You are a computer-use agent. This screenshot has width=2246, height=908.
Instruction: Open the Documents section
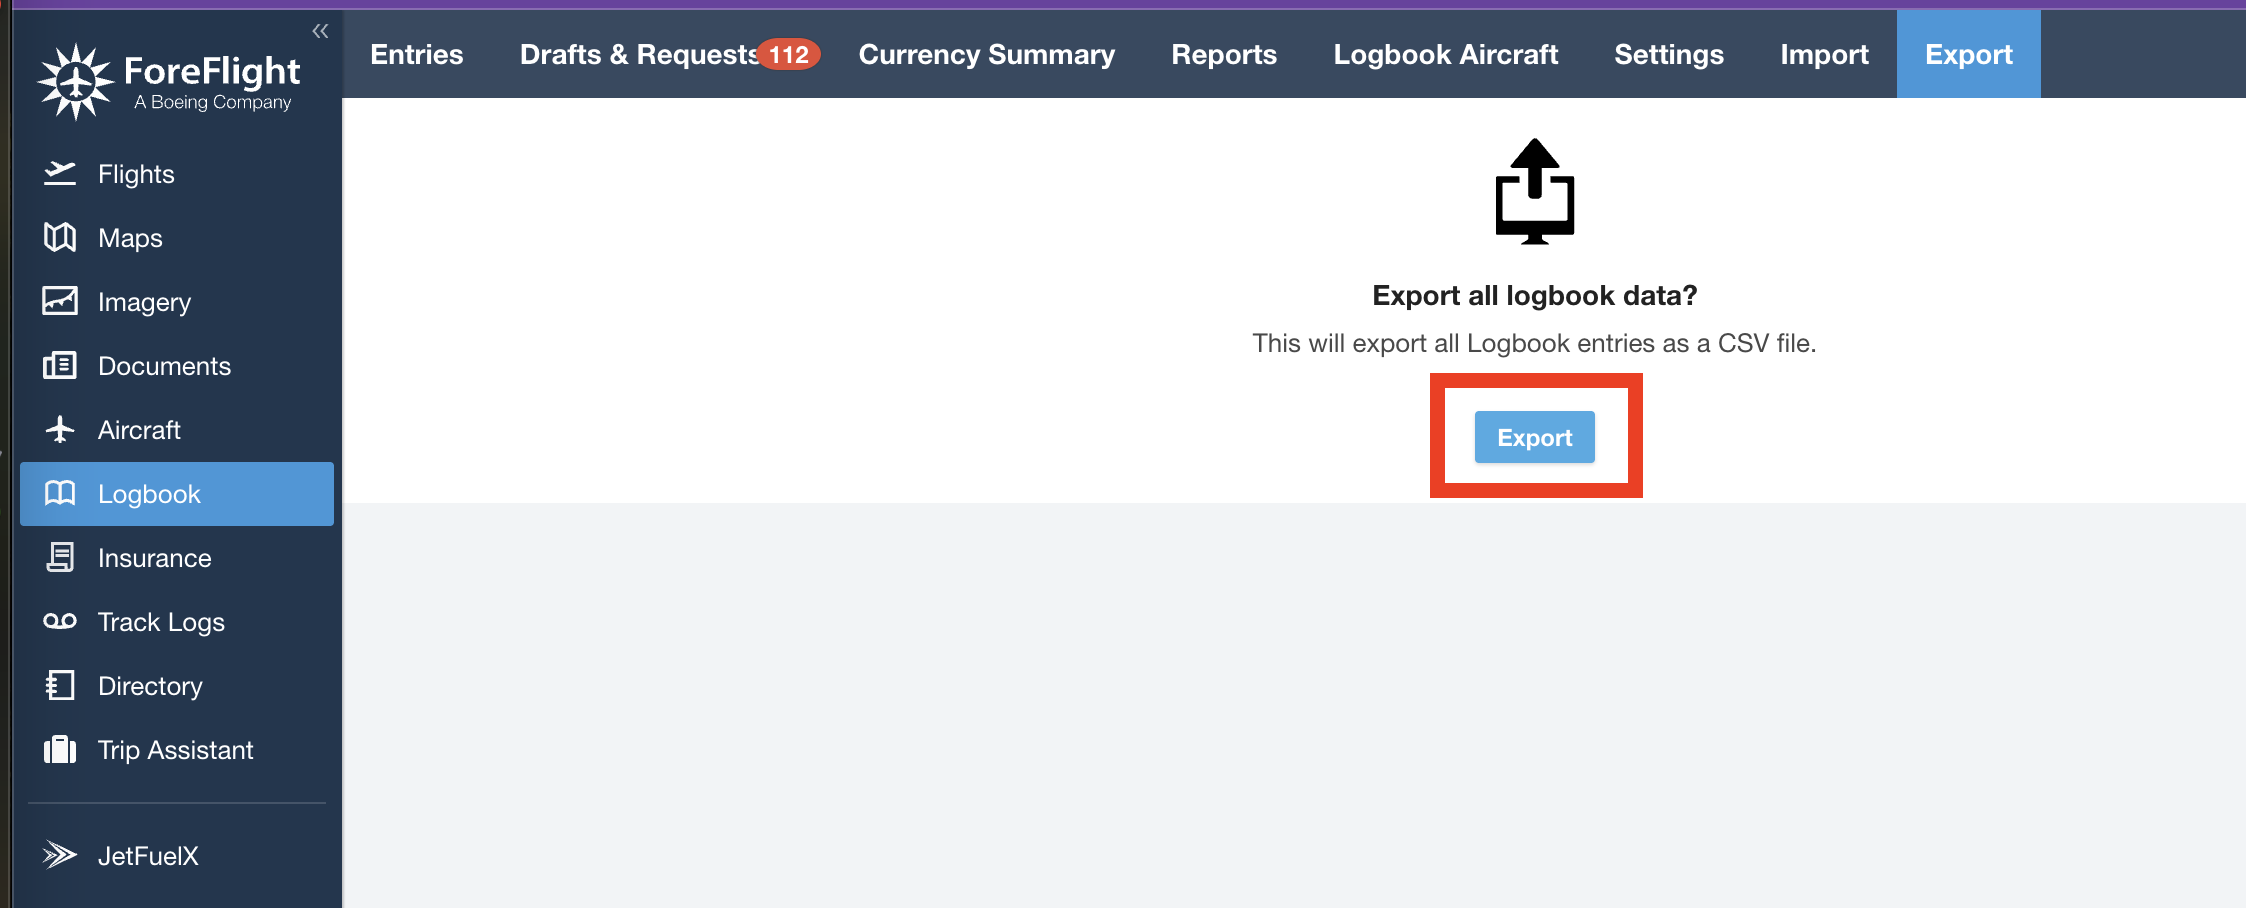tap(163, 365)
